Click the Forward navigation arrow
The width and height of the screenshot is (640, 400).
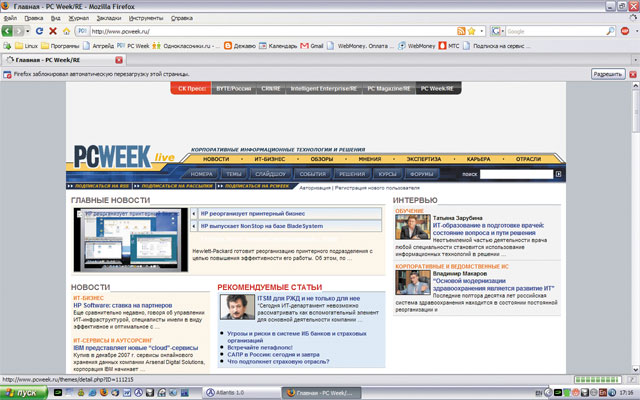coord(18,31)
